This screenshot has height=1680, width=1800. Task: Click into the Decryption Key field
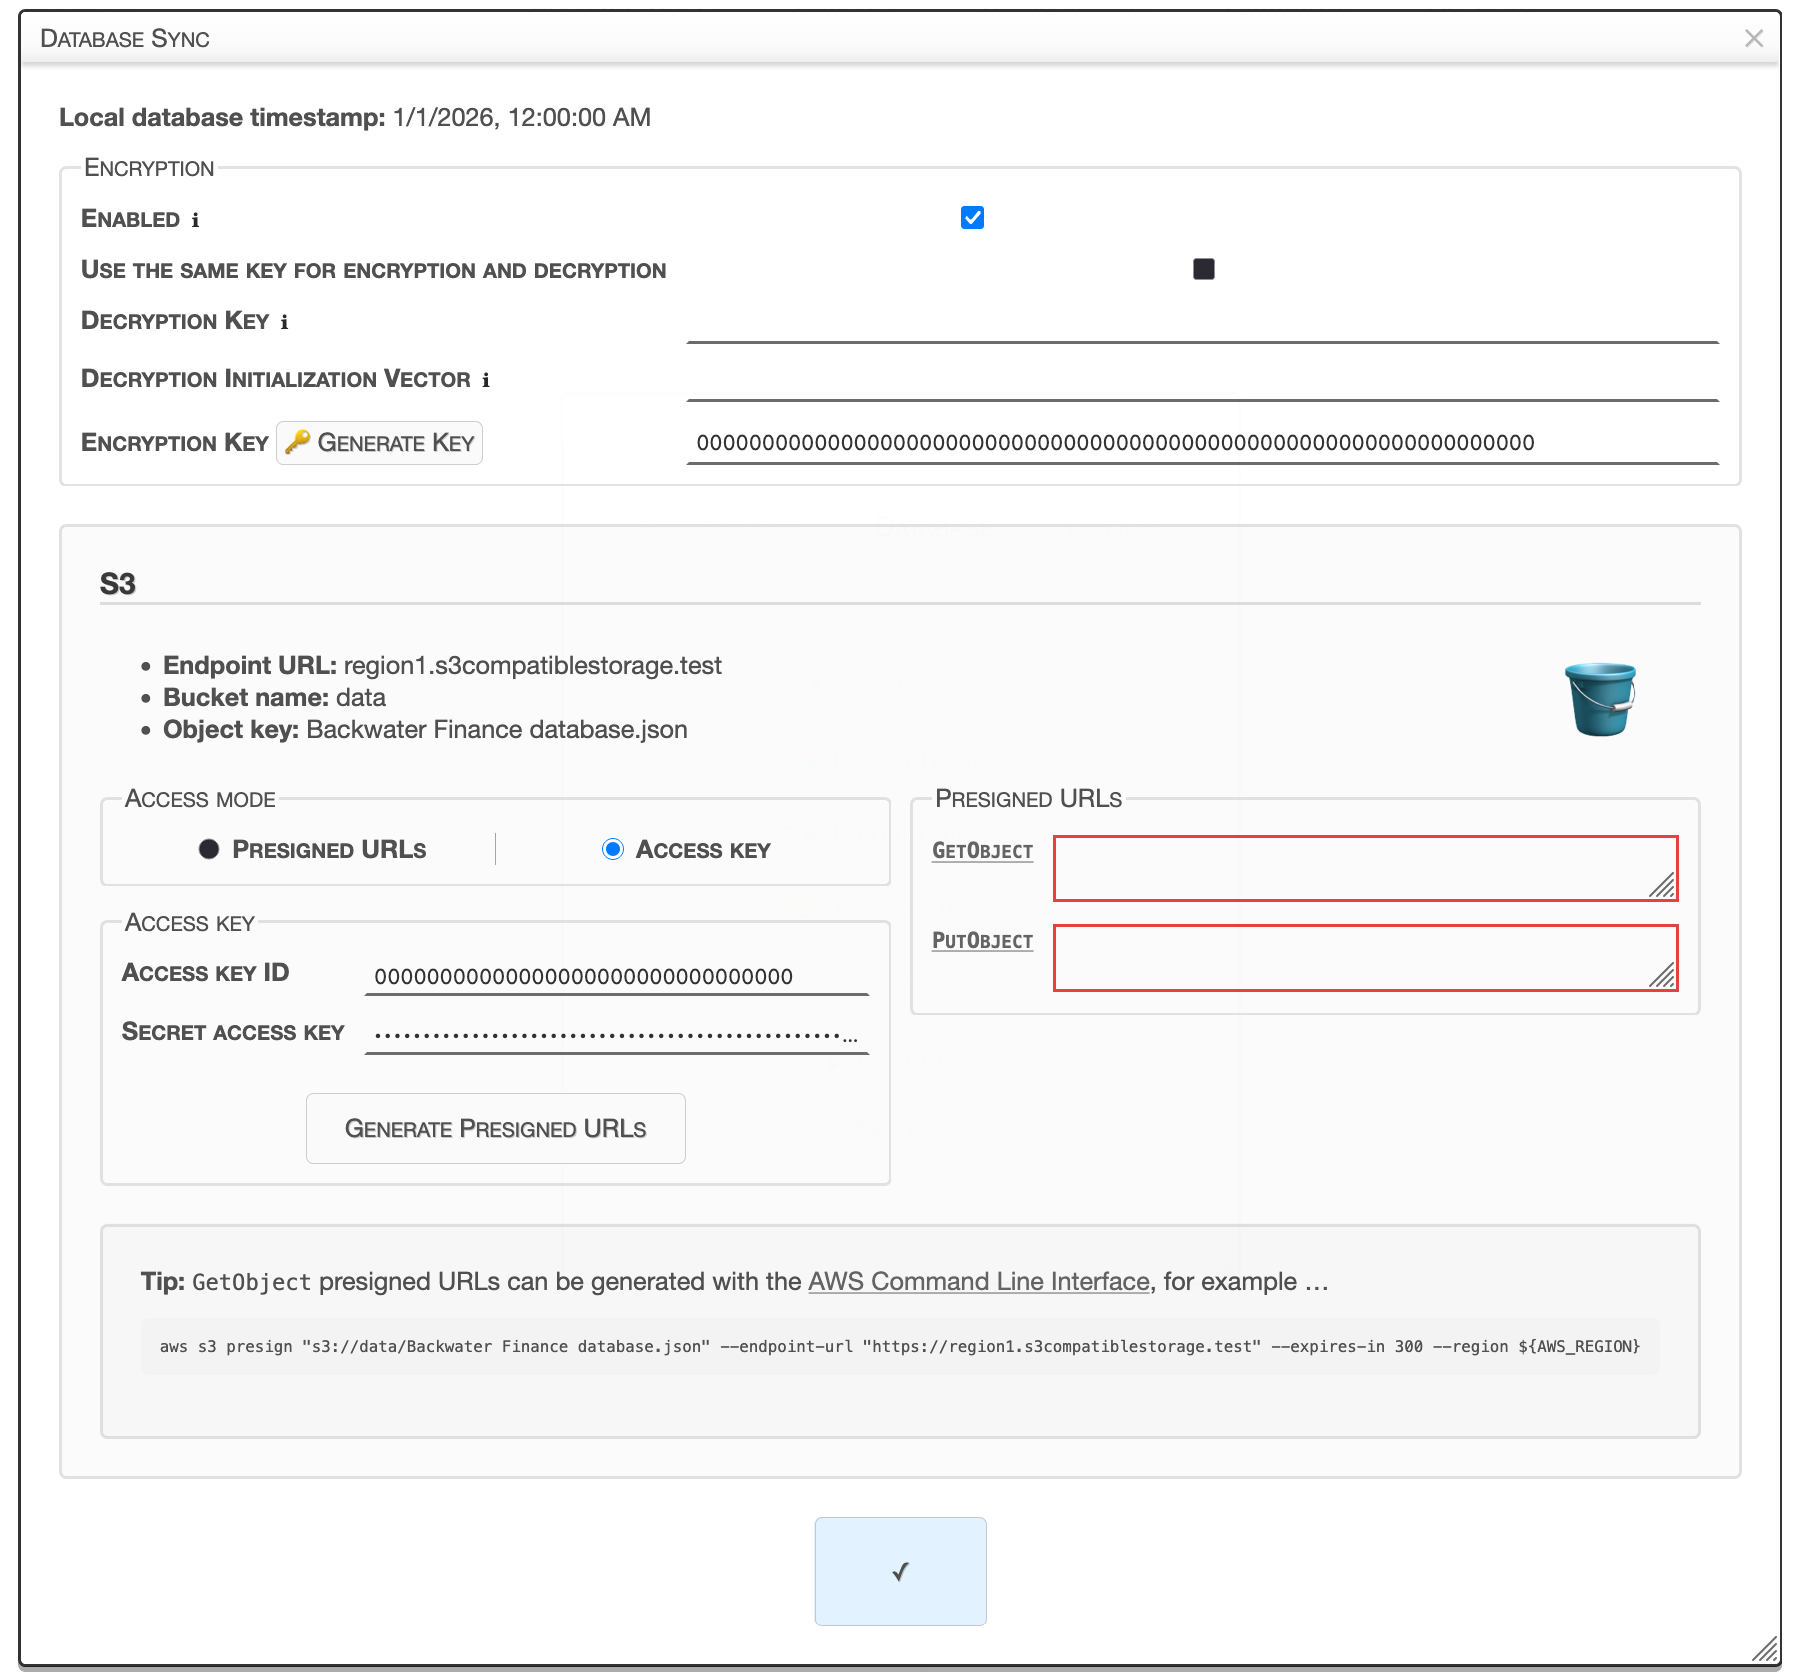coord(1201,324)
